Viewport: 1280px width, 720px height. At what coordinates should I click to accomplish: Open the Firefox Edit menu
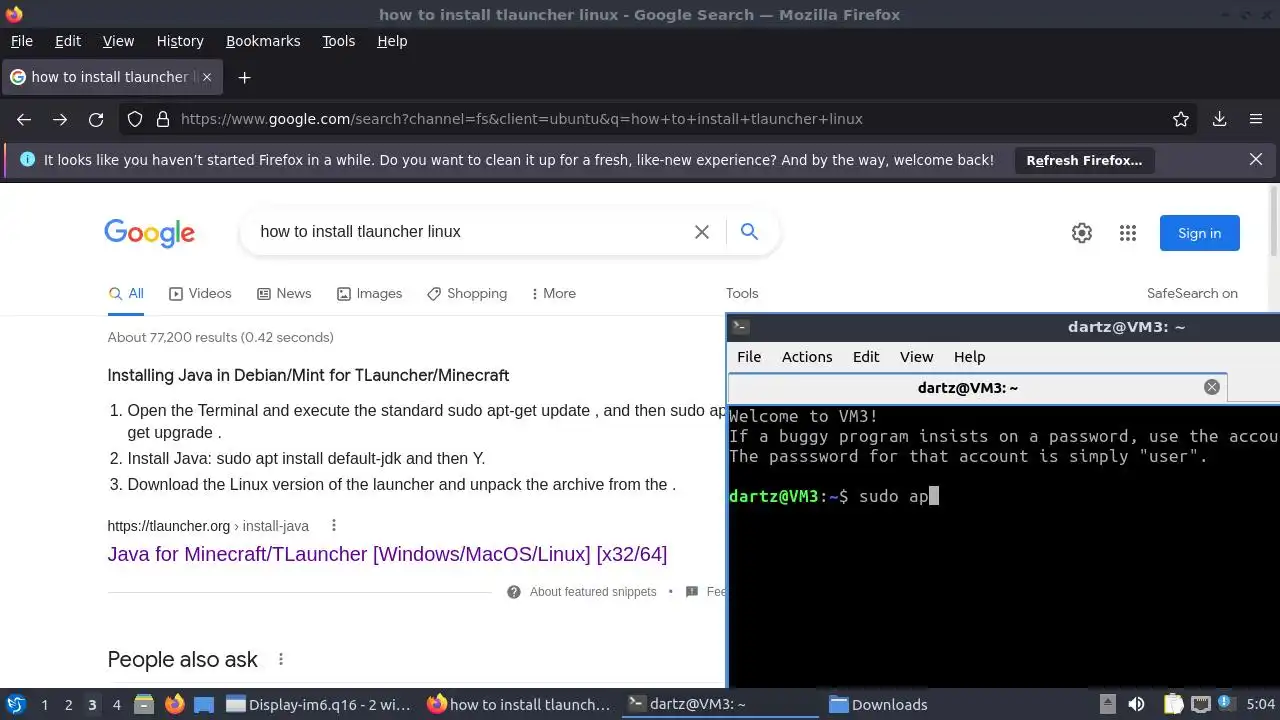pos(68,41)
